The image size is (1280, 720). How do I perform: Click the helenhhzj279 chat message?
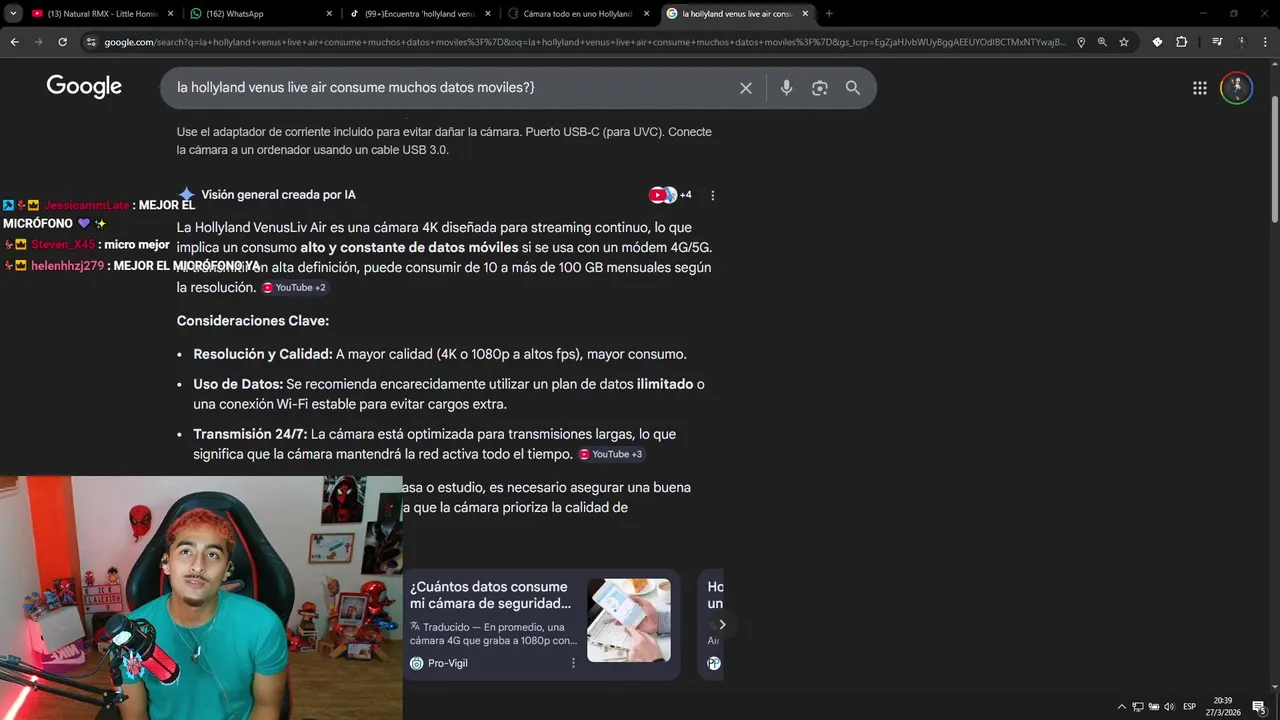132,266
